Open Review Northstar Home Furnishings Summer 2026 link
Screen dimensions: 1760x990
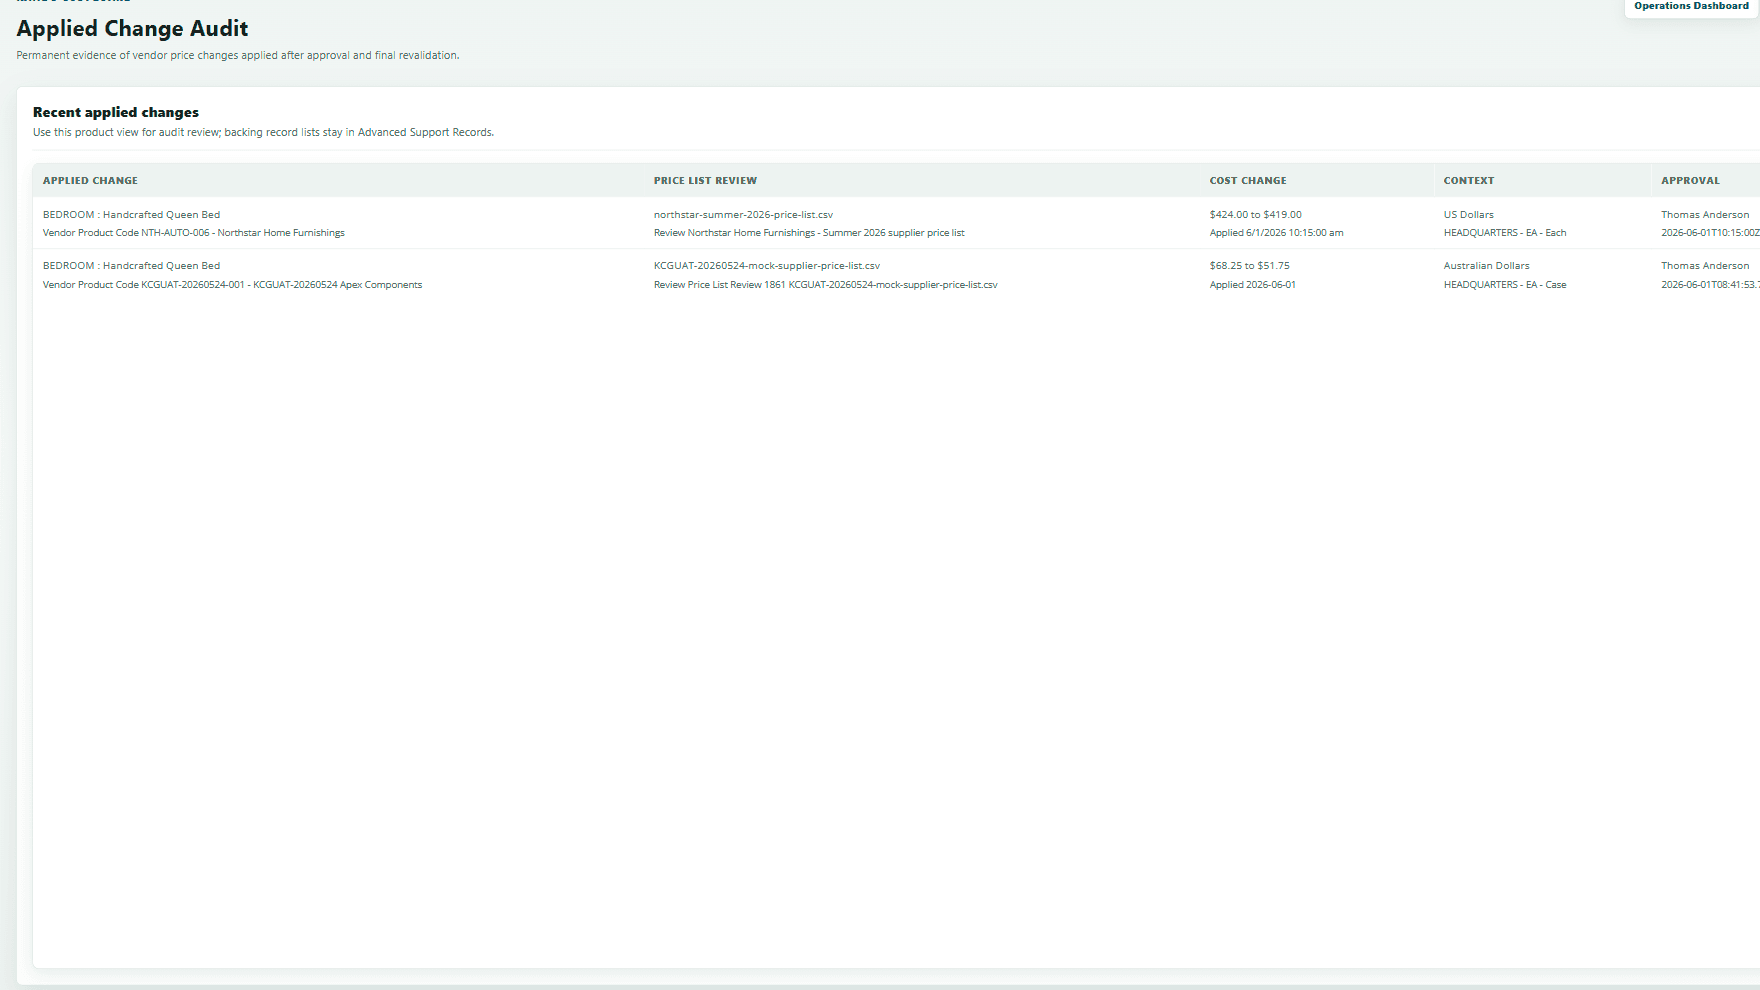809,233
